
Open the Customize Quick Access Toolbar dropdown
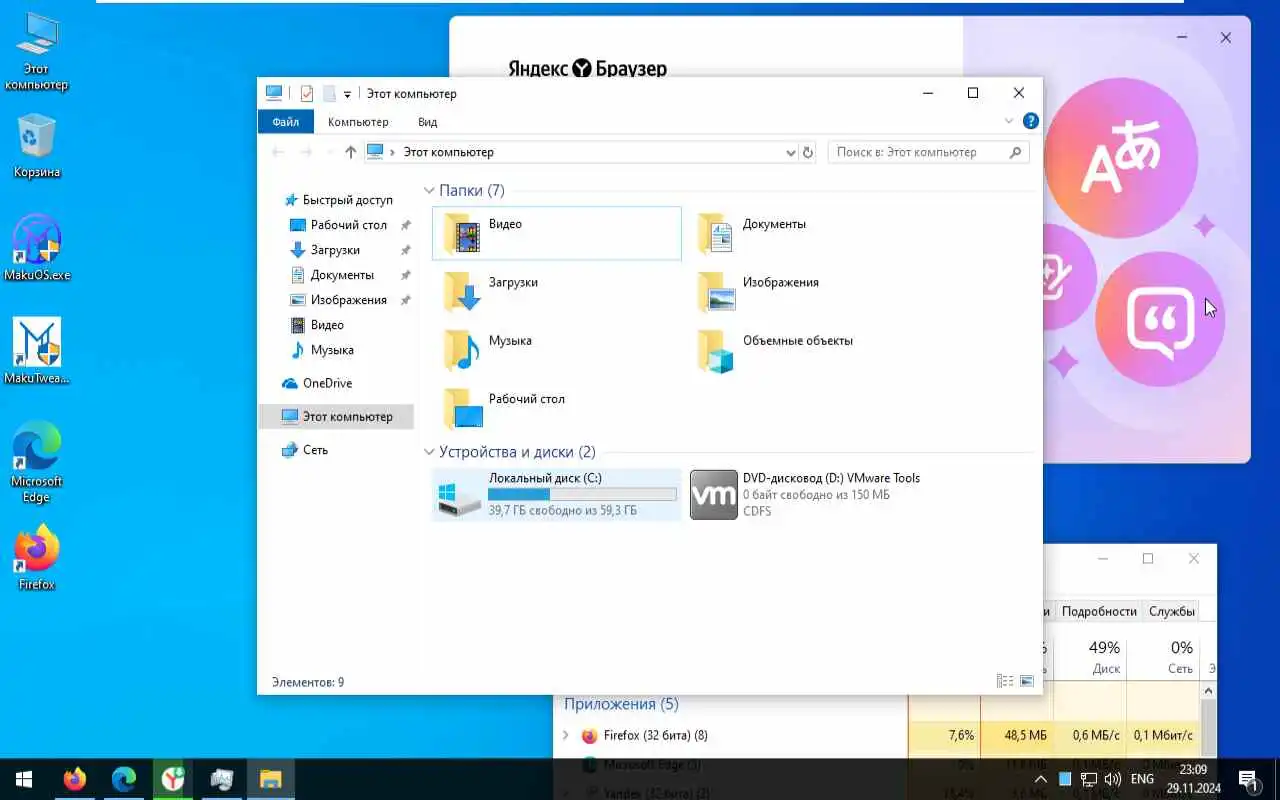(347, 94)
